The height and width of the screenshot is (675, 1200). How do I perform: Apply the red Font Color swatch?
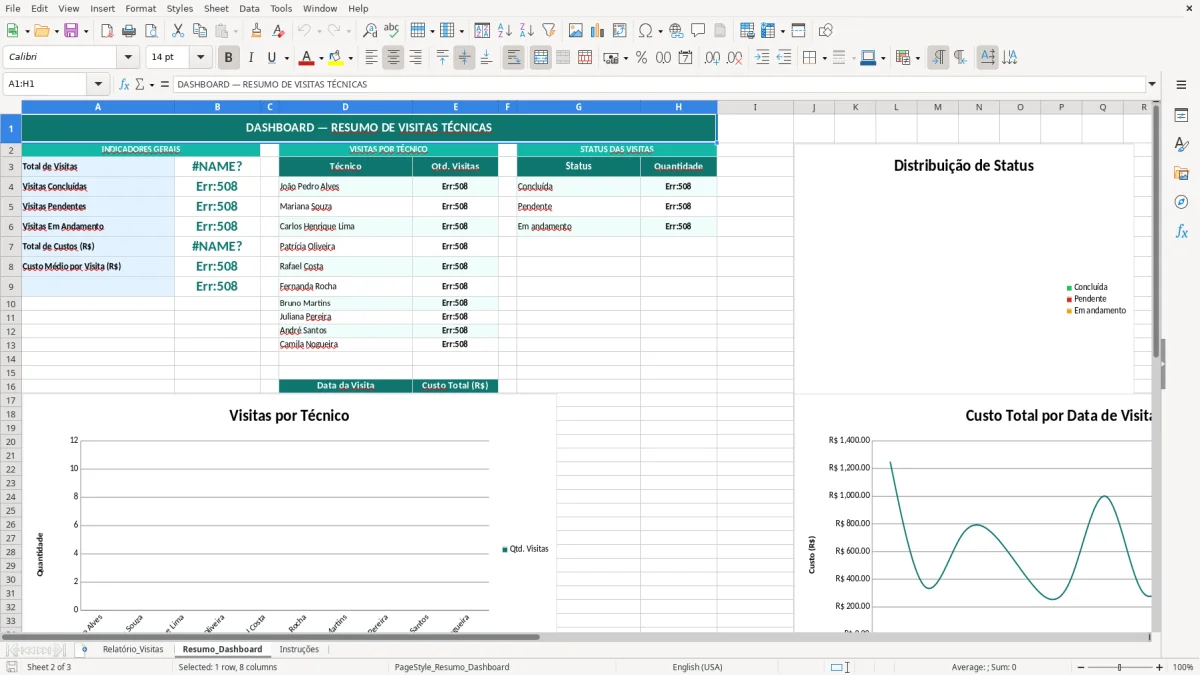point(306,58)
